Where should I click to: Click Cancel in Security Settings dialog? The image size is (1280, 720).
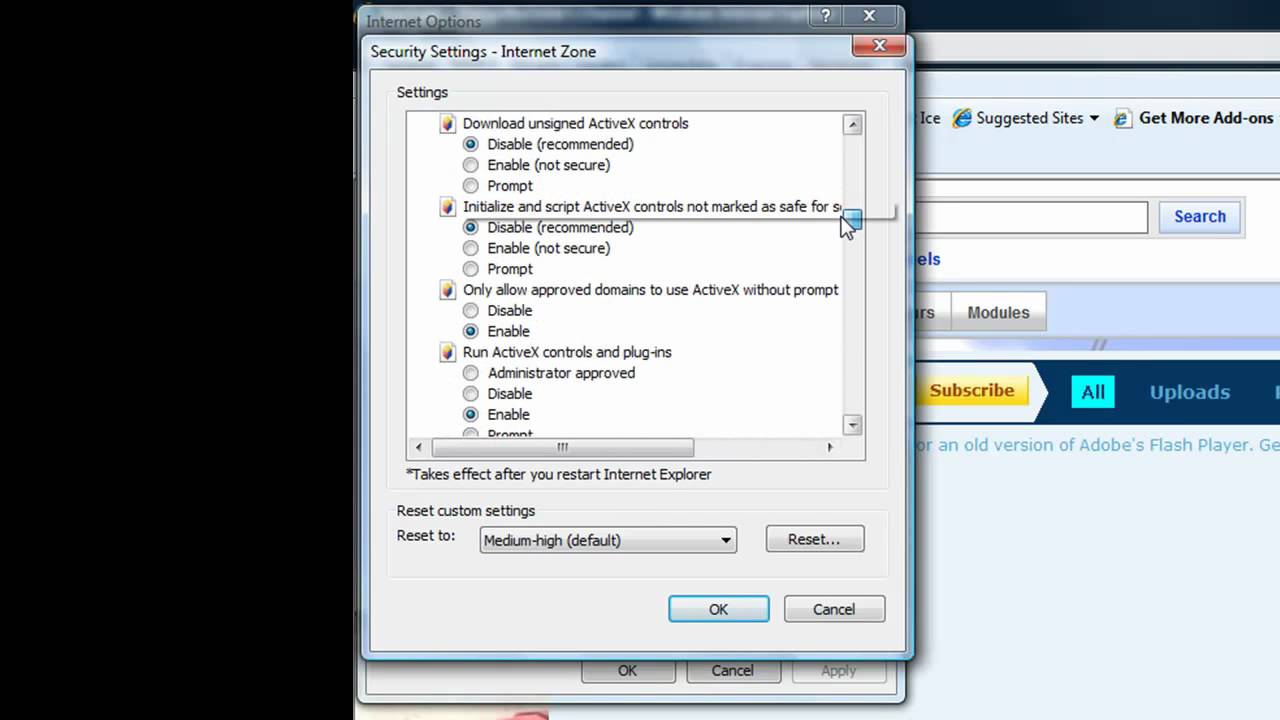coord(834,609)
